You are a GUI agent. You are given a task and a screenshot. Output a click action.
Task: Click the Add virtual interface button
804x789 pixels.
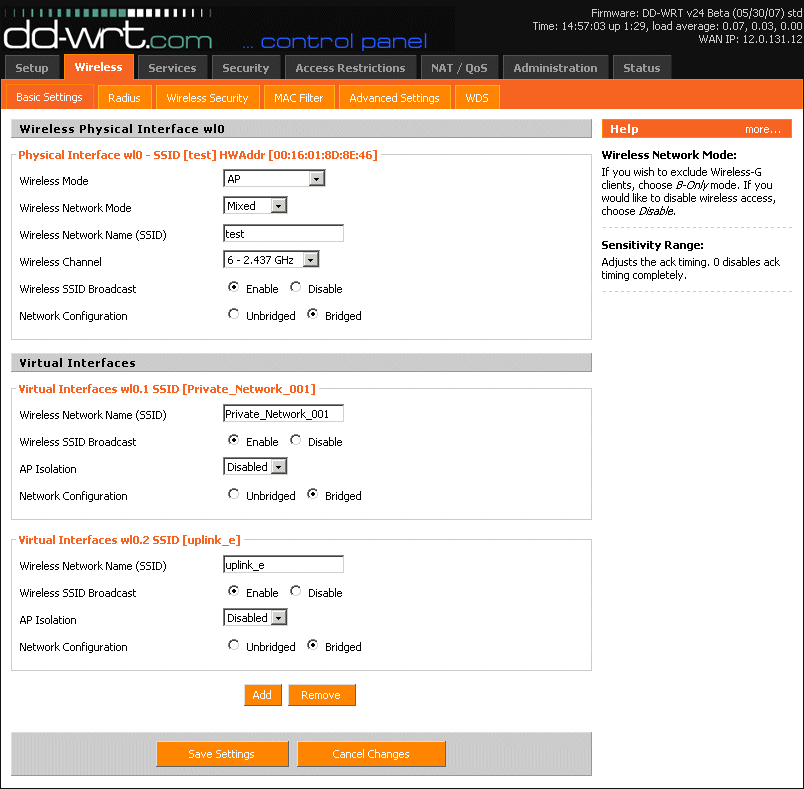point(262,695)
